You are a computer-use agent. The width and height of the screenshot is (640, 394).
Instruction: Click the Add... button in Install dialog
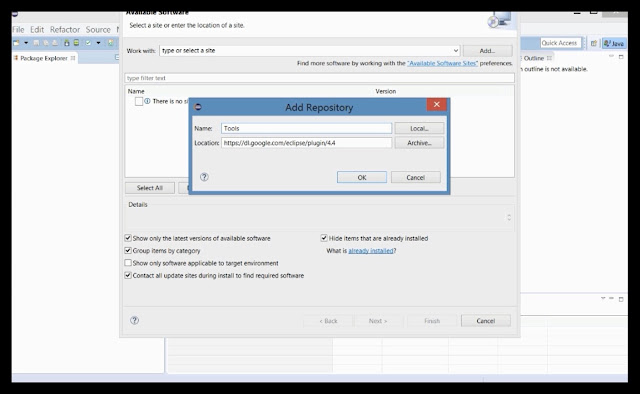[x=487, y=51]
